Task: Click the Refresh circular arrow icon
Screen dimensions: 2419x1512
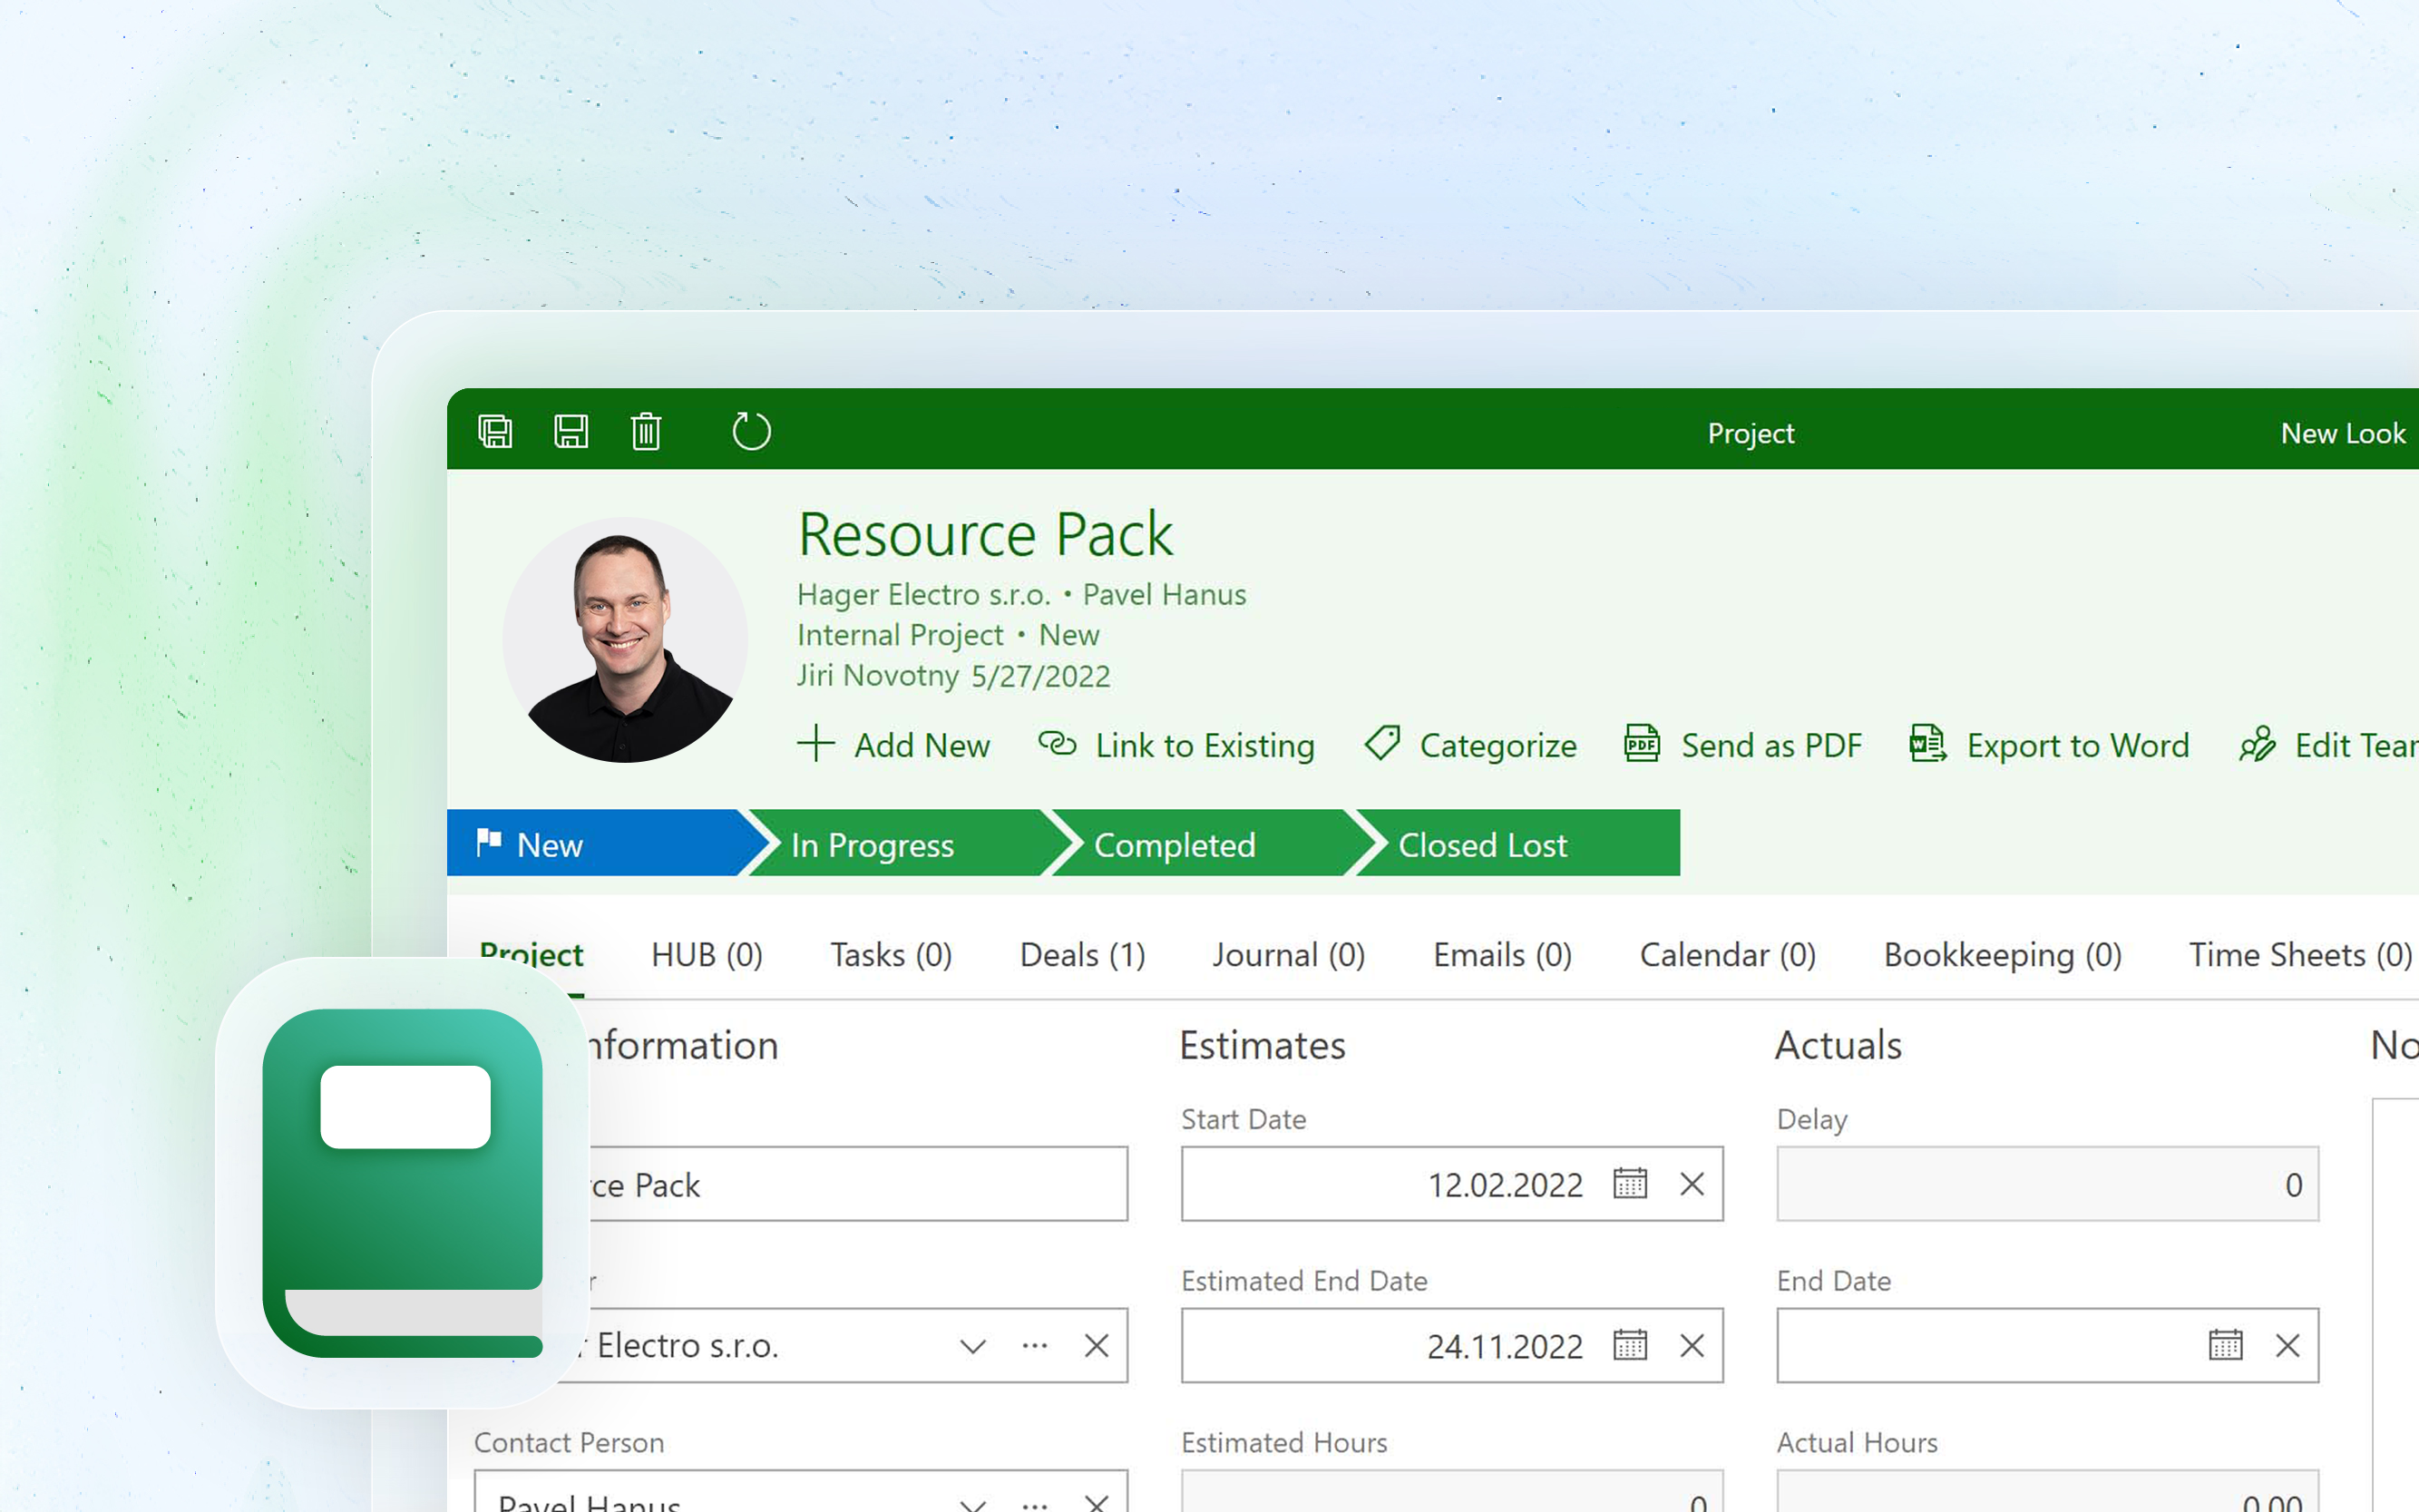Action: (x=751, y=432)
